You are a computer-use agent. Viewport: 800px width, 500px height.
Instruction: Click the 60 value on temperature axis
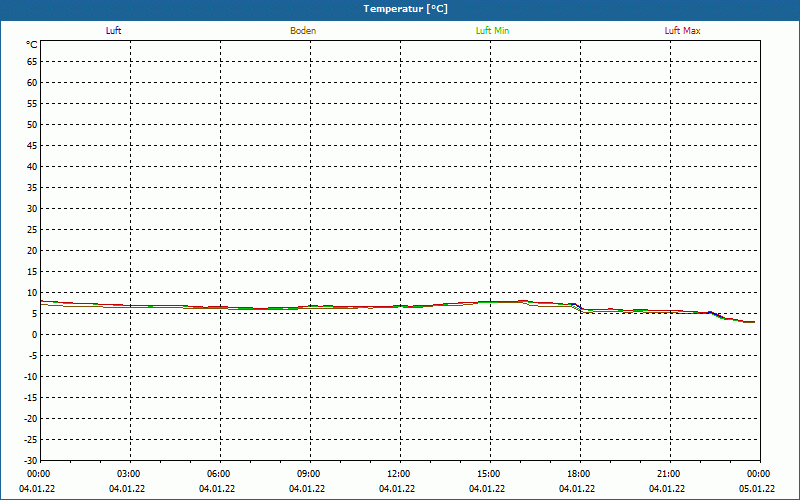tap(32, 83)
